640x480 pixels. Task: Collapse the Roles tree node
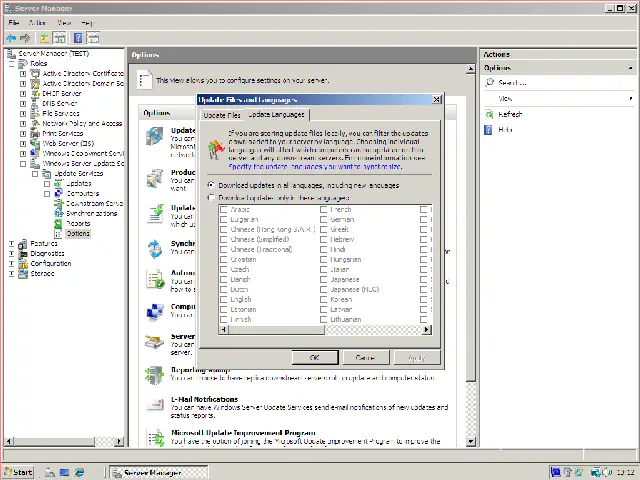click(11, 64)
